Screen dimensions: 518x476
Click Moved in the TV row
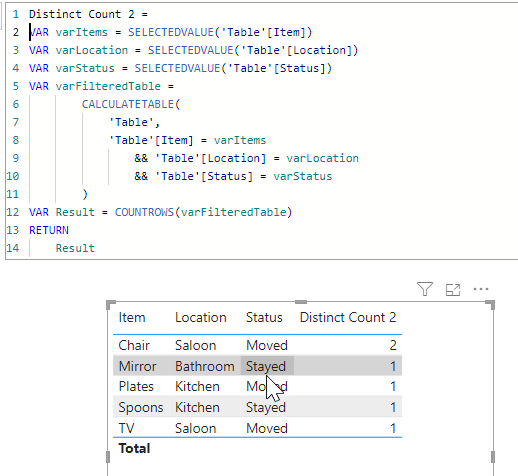pyautogui.click(x=267, y=428)
